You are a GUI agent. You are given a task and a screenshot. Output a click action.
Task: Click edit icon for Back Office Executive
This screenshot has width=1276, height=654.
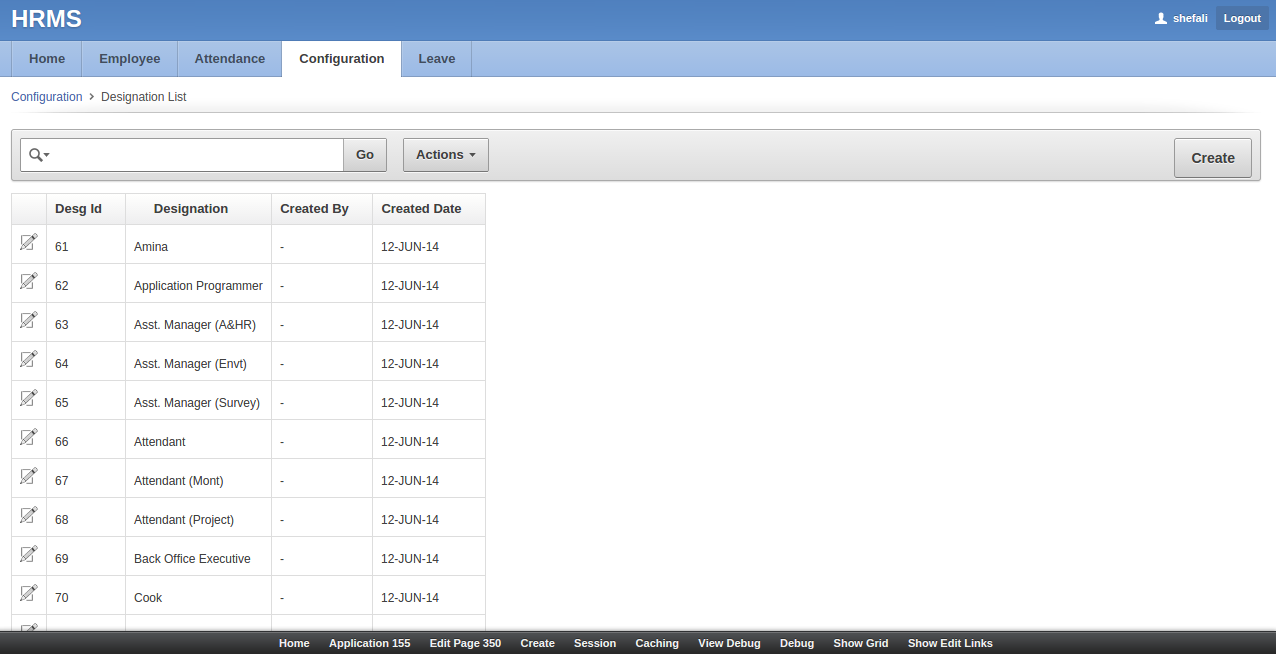tap(29, 554)
